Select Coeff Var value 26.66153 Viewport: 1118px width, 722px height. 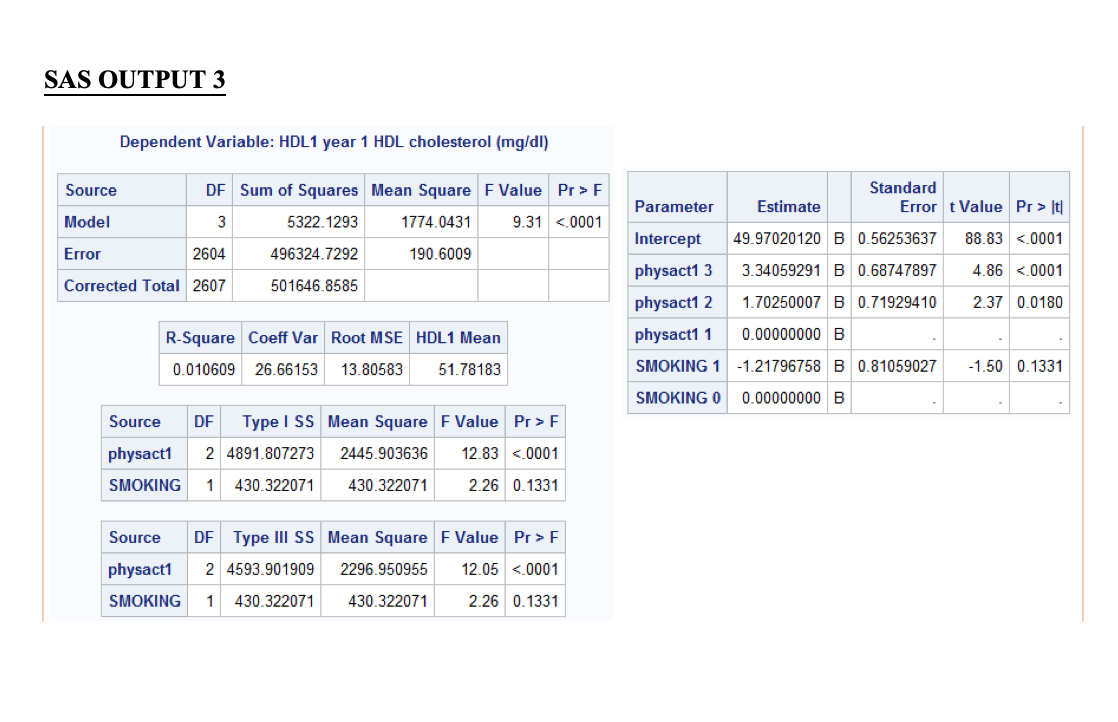(x=286, y=370)
